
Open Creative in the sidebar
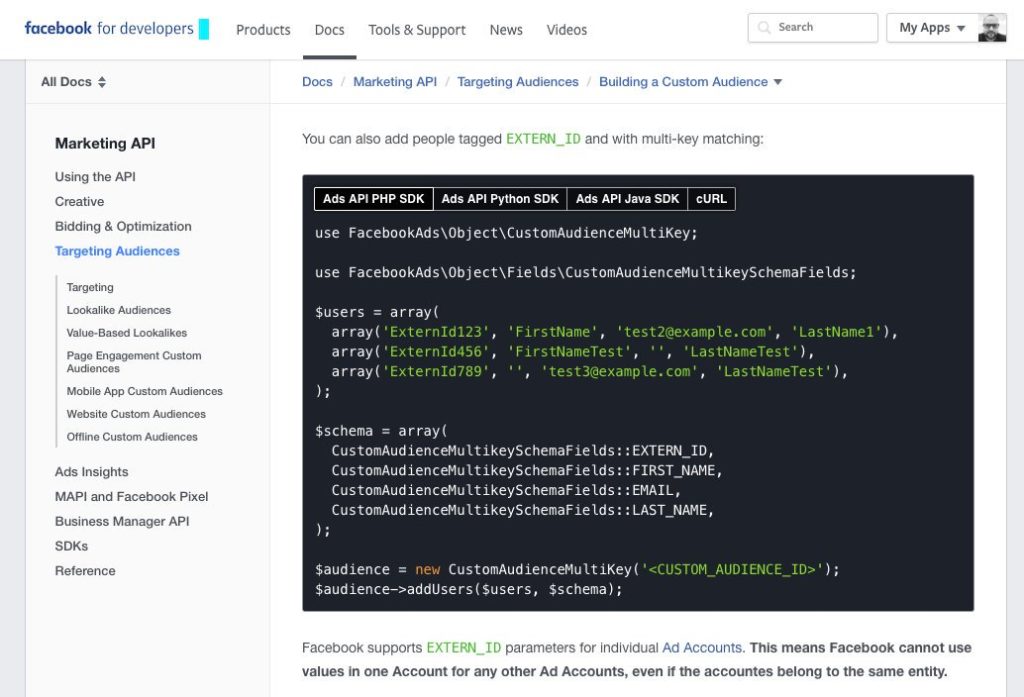click(x=80, y=201)
